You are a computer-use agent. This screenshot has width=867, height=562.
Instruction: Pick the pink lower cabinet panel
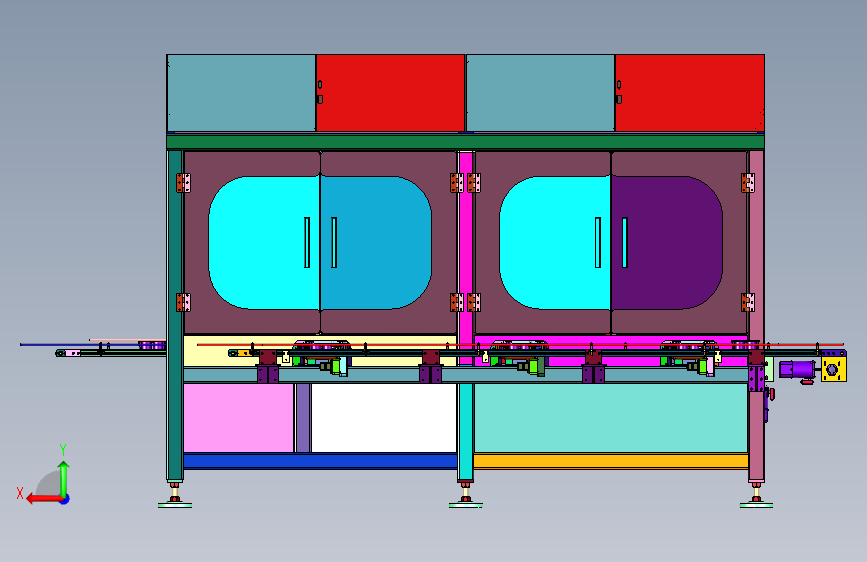238,418
